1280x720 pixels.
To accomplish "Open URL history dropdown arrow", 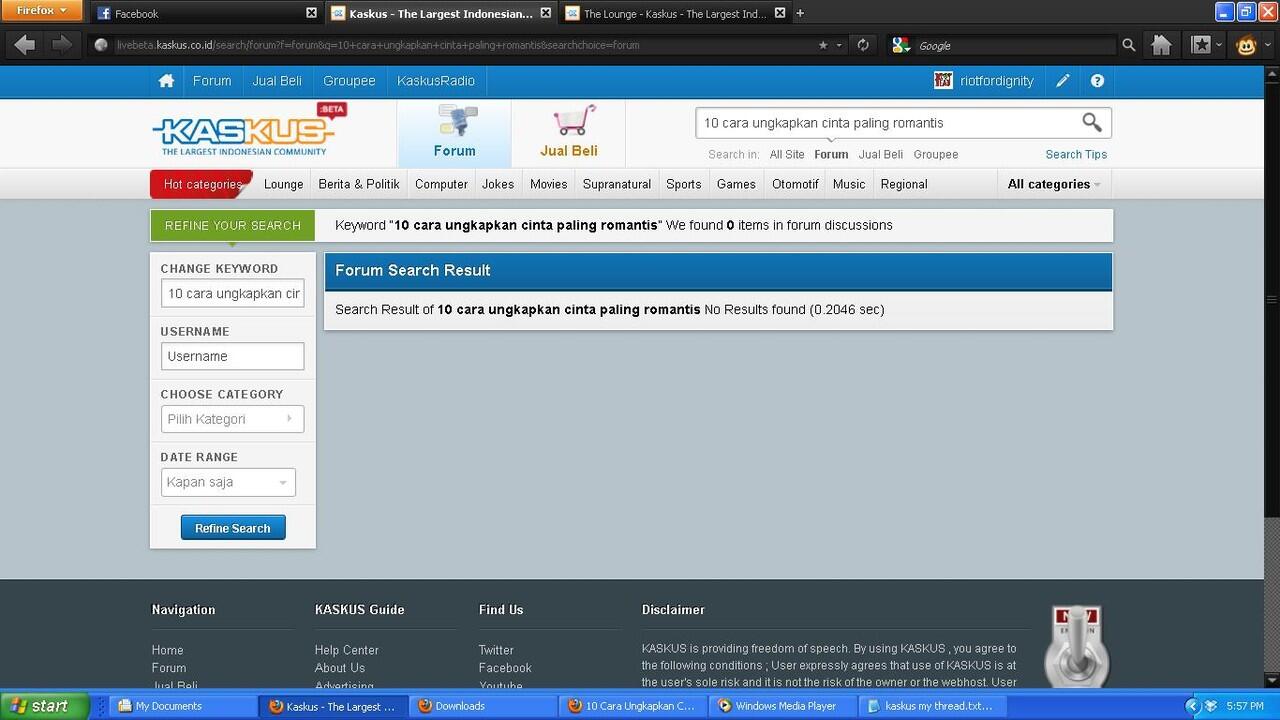I will tap(840, 45).
